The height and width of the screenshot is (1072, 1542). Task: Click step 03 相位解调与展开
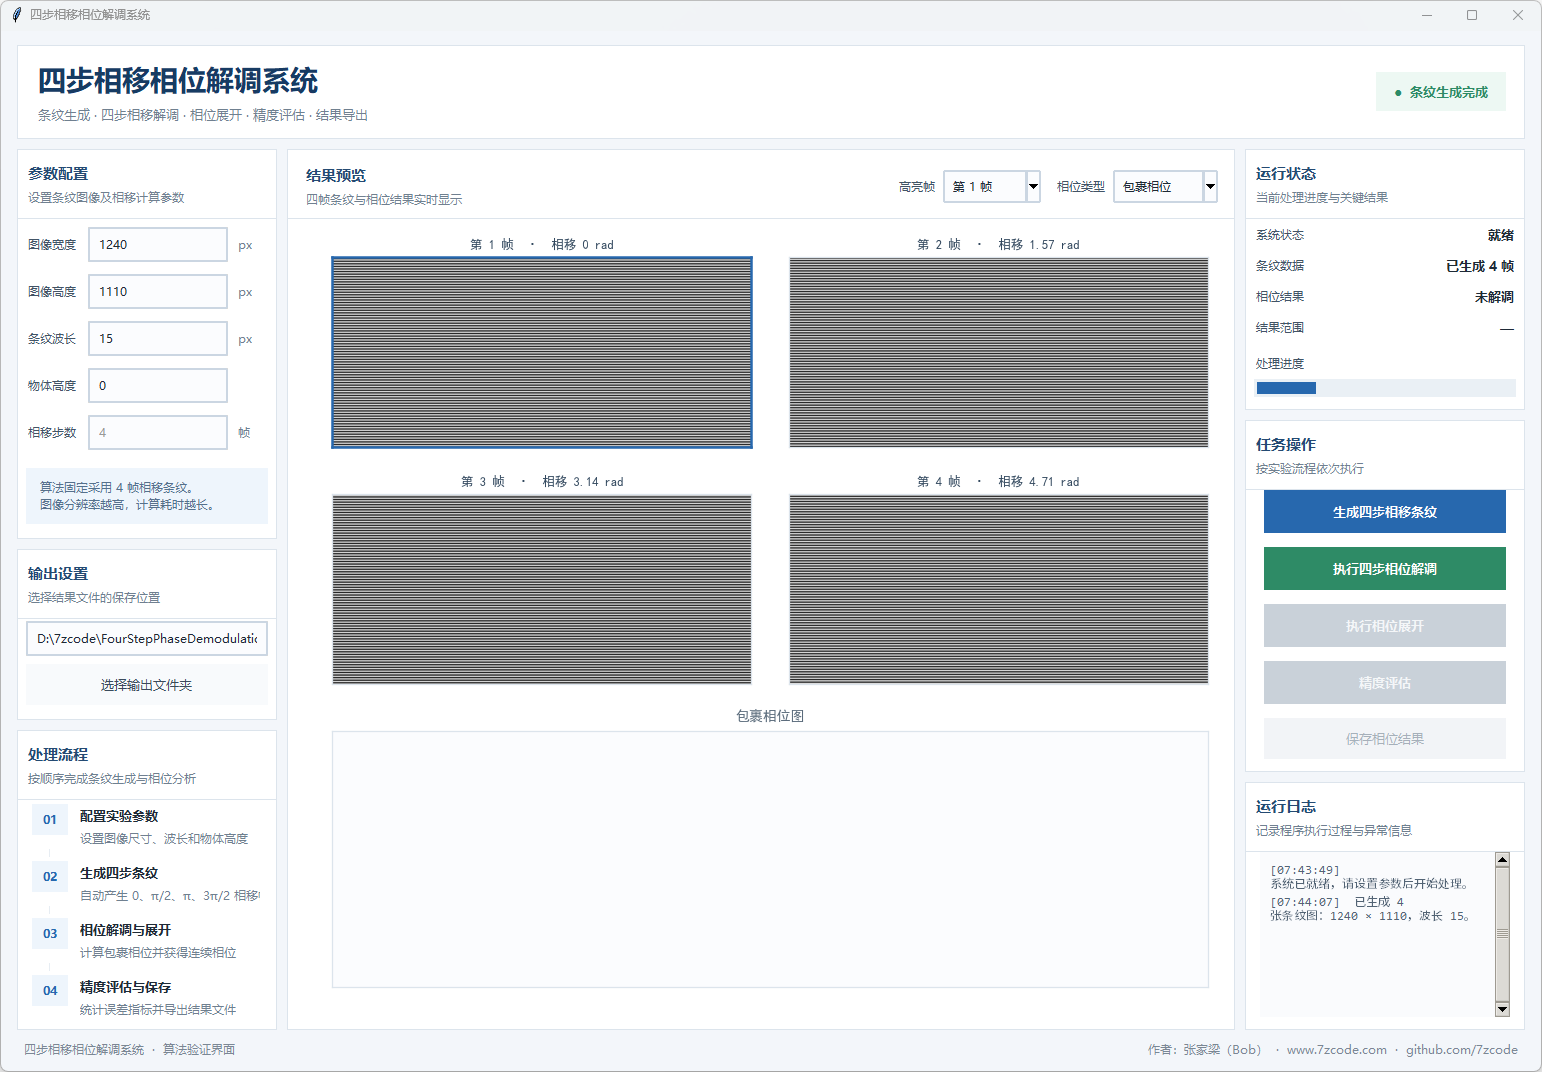click(x=145, y=941)
